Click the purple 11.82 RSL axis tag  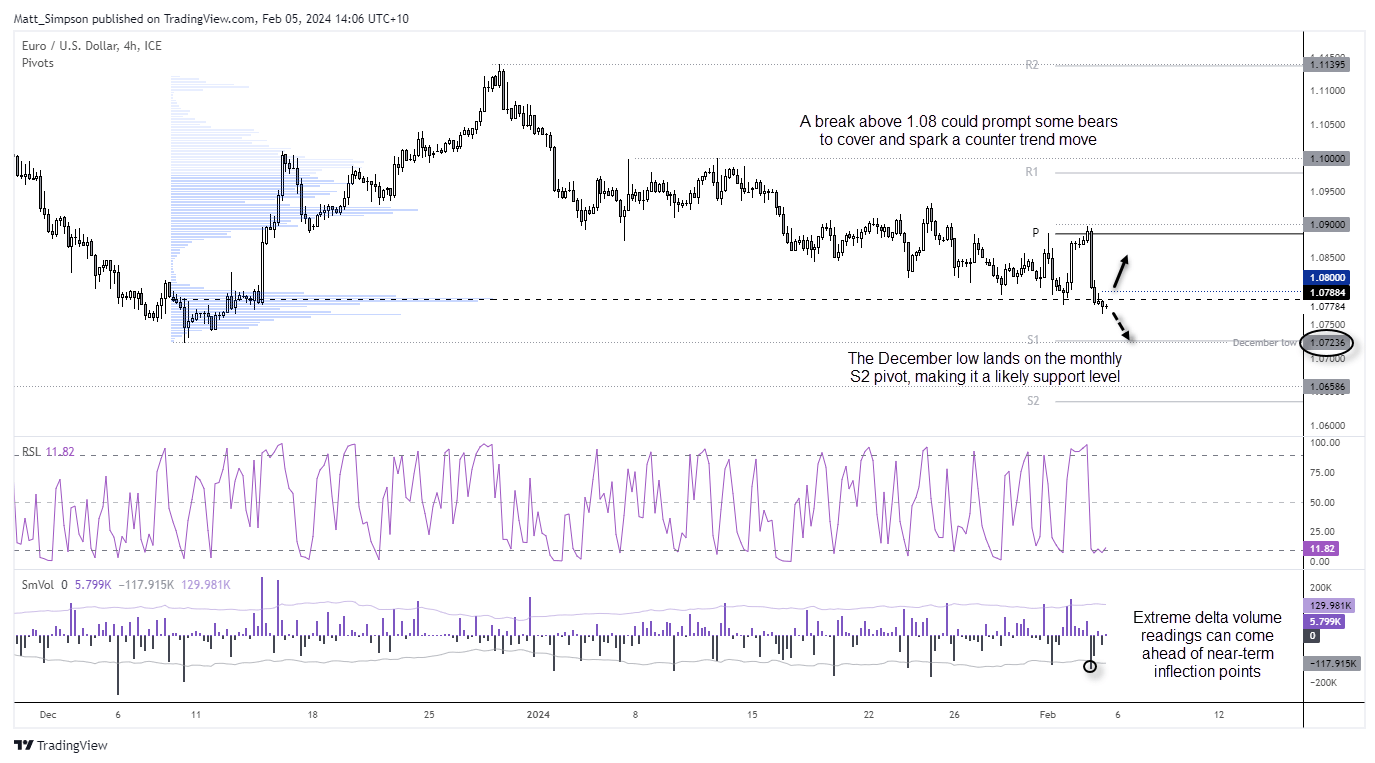1322,549
